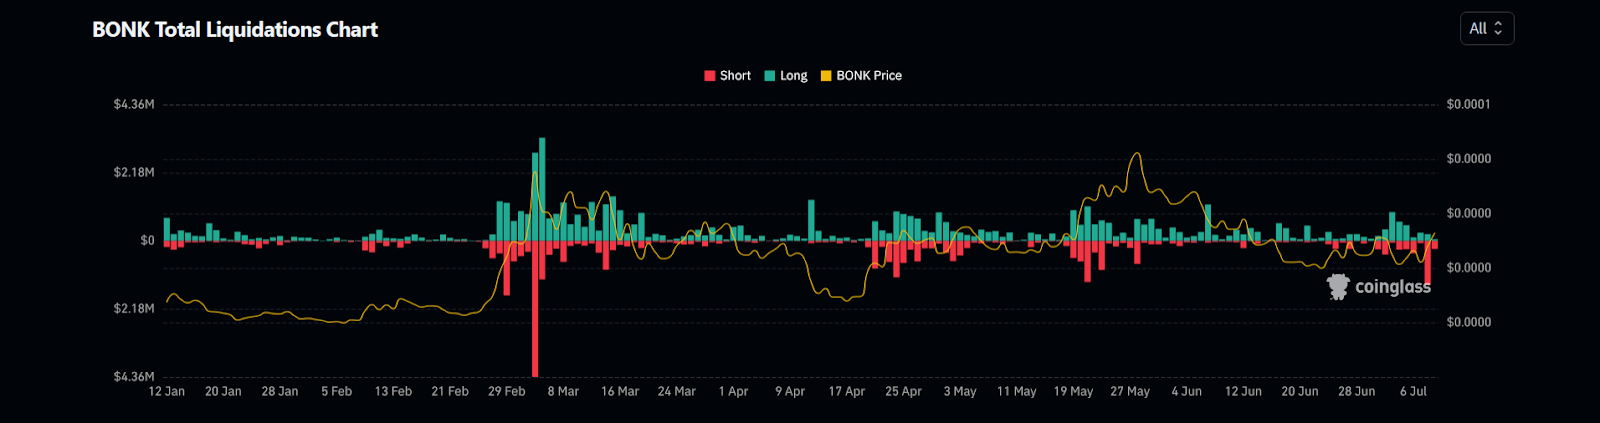The width and height of the screenshot is (1600, 423).
Task: Click the $0 axis label
Action: tap(147, 241)
